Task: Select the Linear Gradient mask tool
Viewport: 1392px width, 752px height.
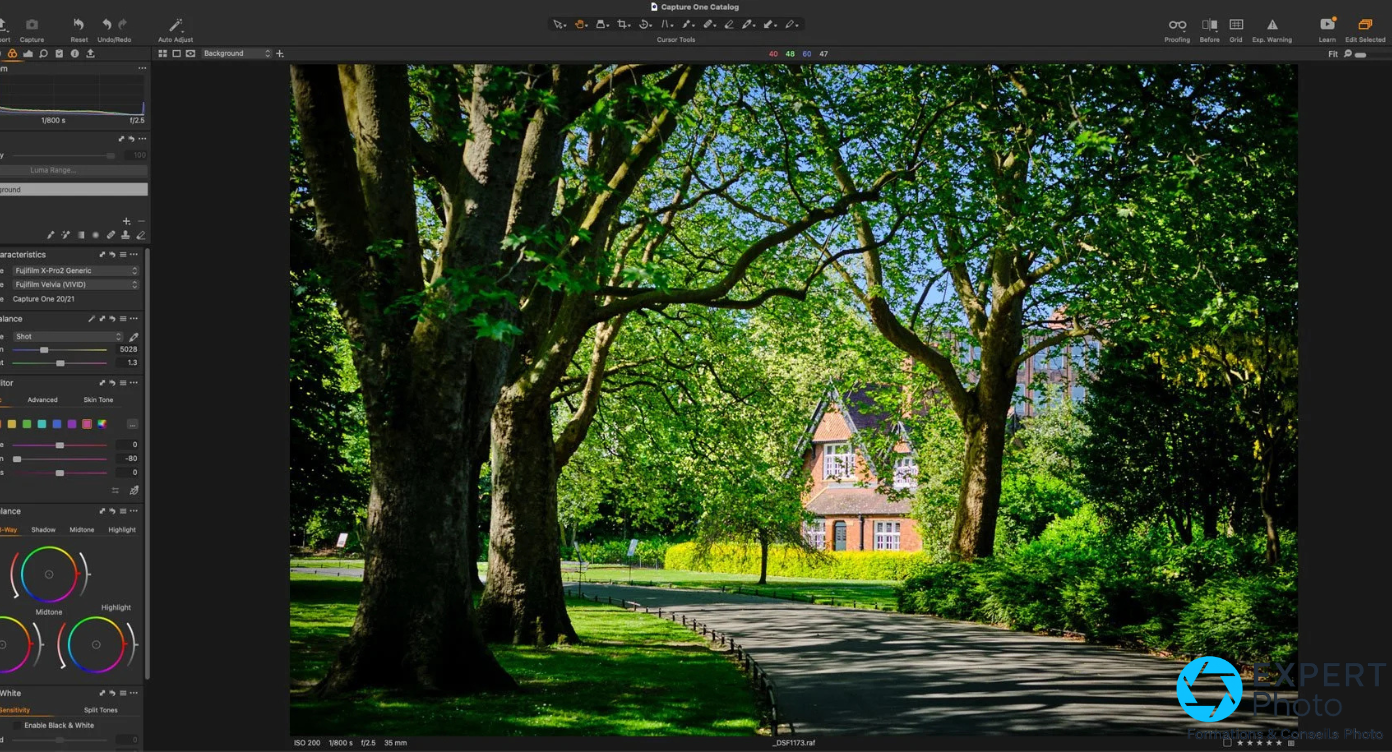Action: [81, 235]
